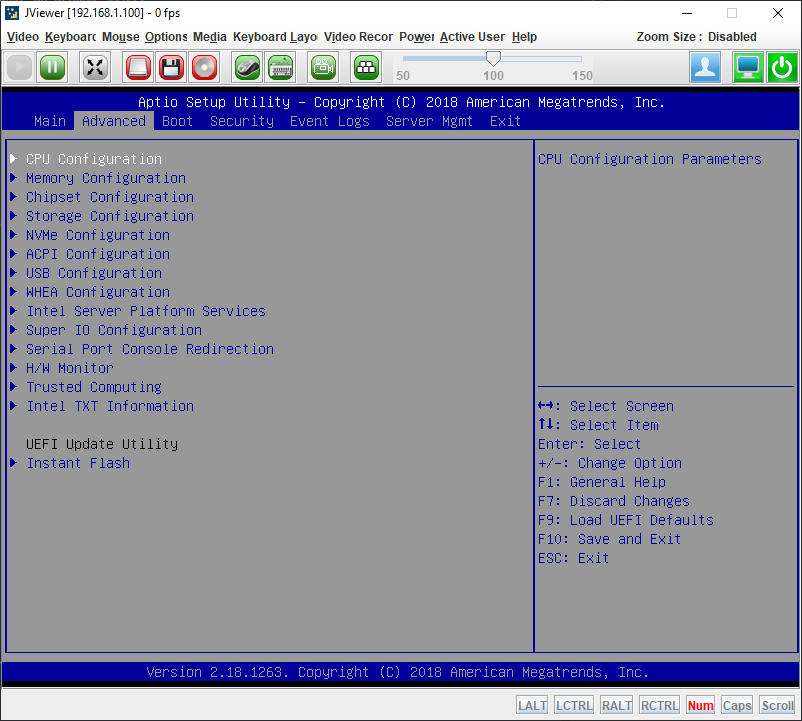The image size is (802, 721).
Task: Open the Media menu
Action: click(x=210, y=37)
